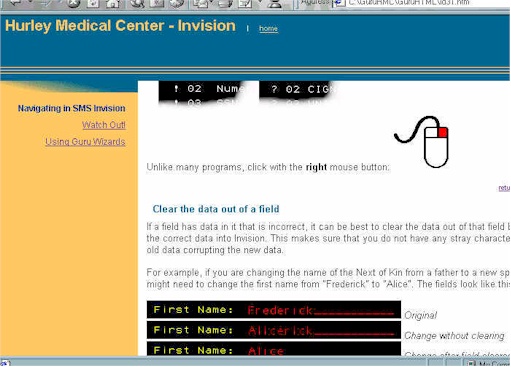Click the Print toolbar icon
Viewport: 511px width, 367px height.
coord(225,3)
